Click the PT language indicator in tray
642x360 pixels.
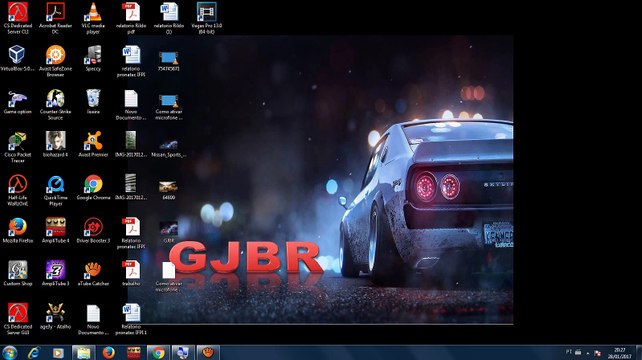(x=569, y=352)
